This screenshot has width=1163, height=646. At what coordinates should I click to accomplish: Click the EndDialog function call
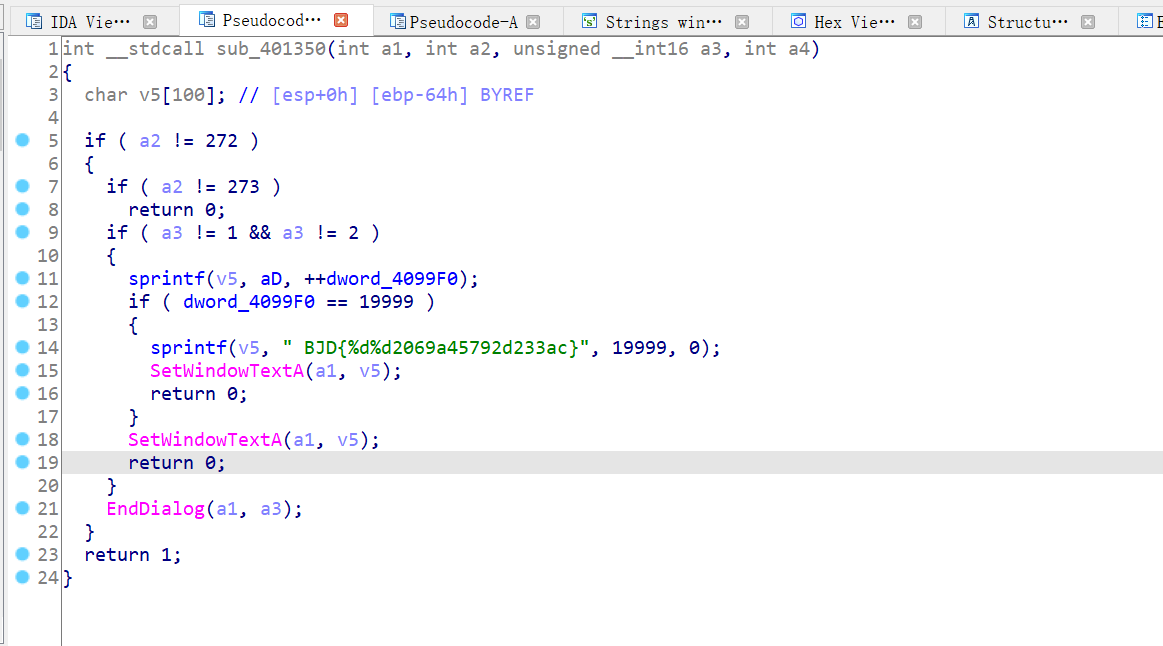[156, 509]
